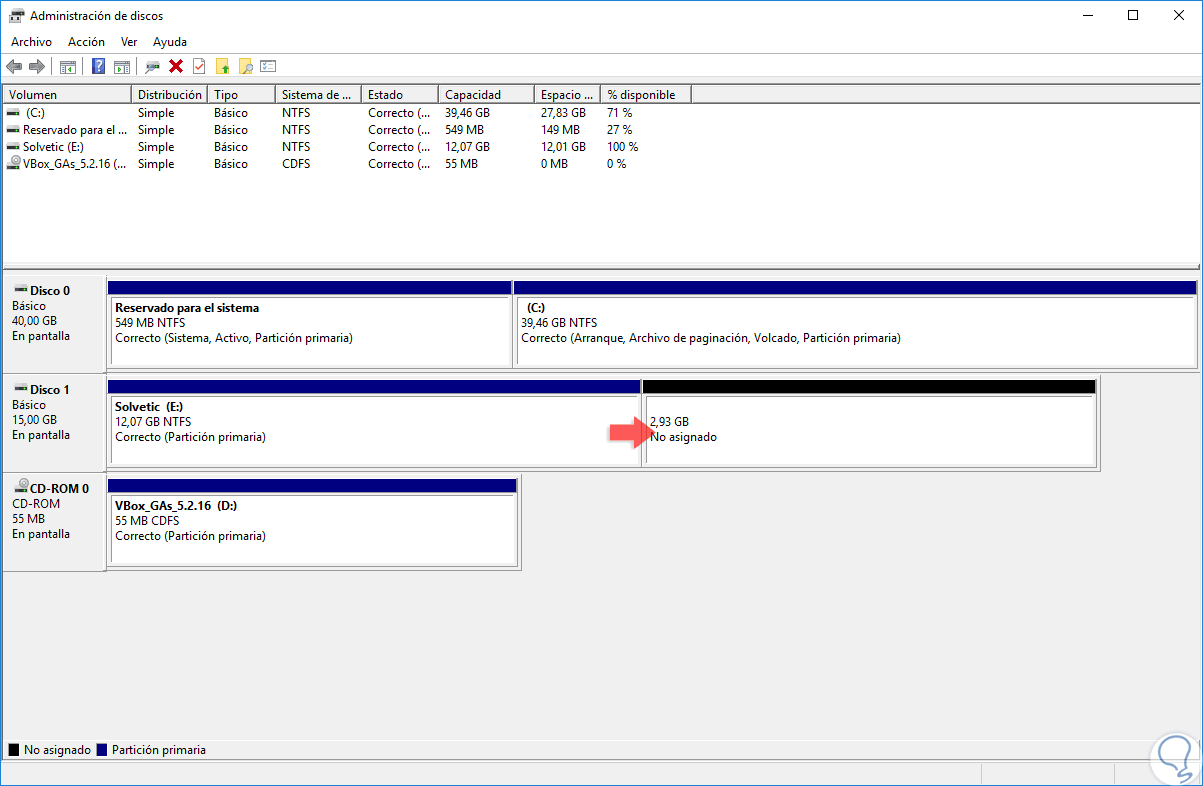Click the yellow folder with green arrow icon
Viewport: 1203px width, 786px height.
tap(222, 66)
